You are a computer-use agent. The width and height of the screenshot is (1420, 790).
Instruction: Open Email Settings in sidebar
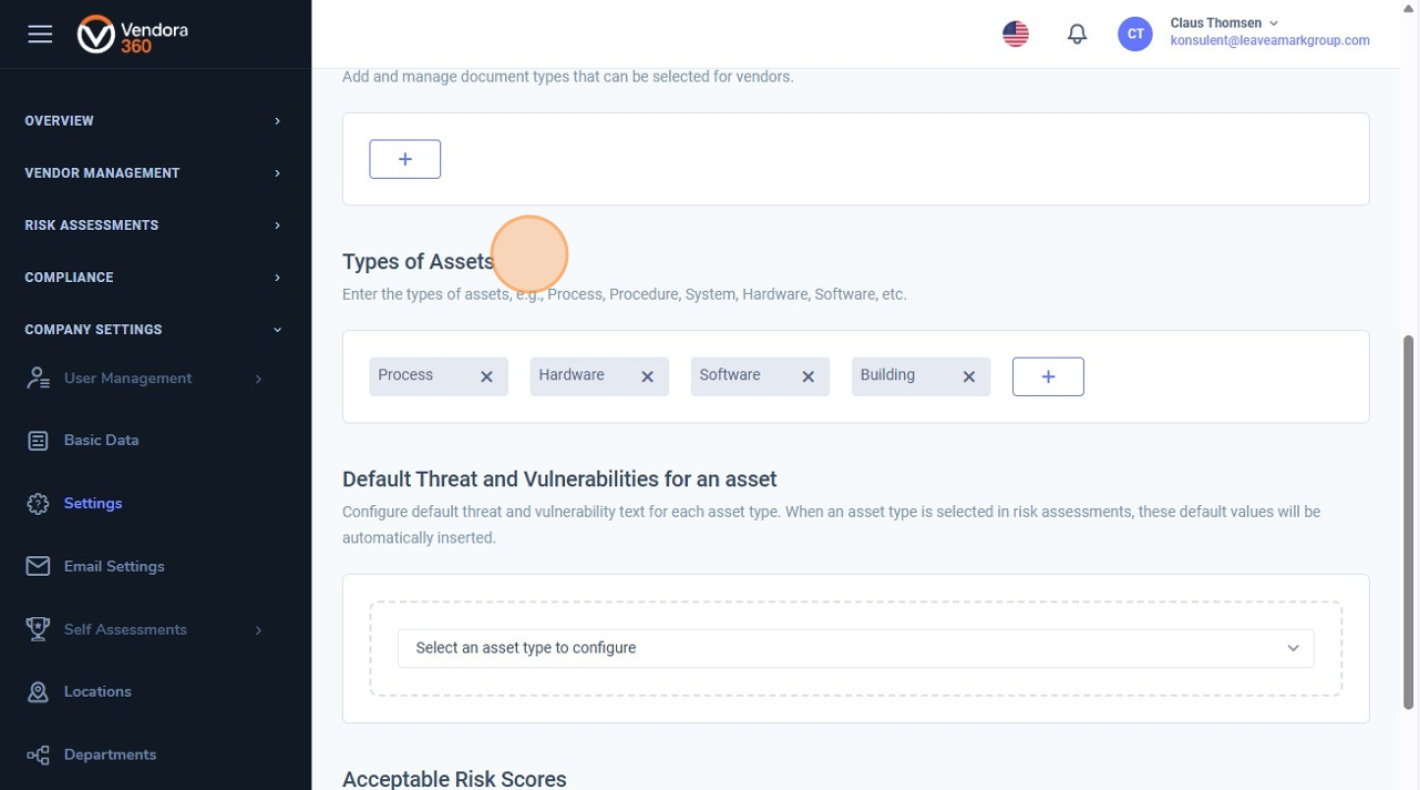click(x=113, y=566)
